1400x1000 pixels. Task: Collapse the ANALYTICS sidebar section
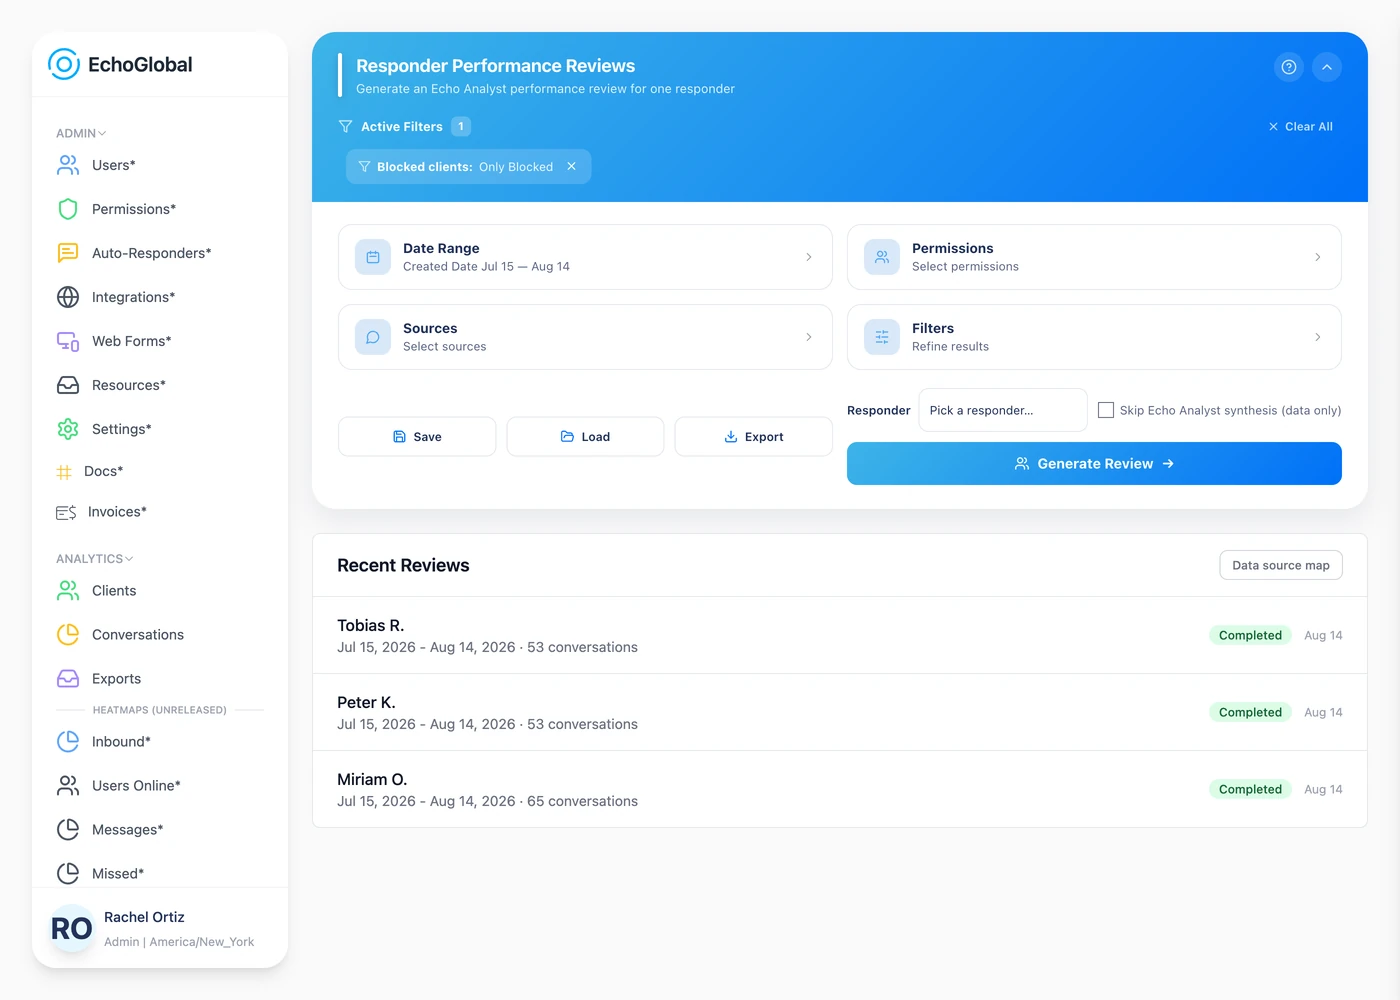coord(94,559)
